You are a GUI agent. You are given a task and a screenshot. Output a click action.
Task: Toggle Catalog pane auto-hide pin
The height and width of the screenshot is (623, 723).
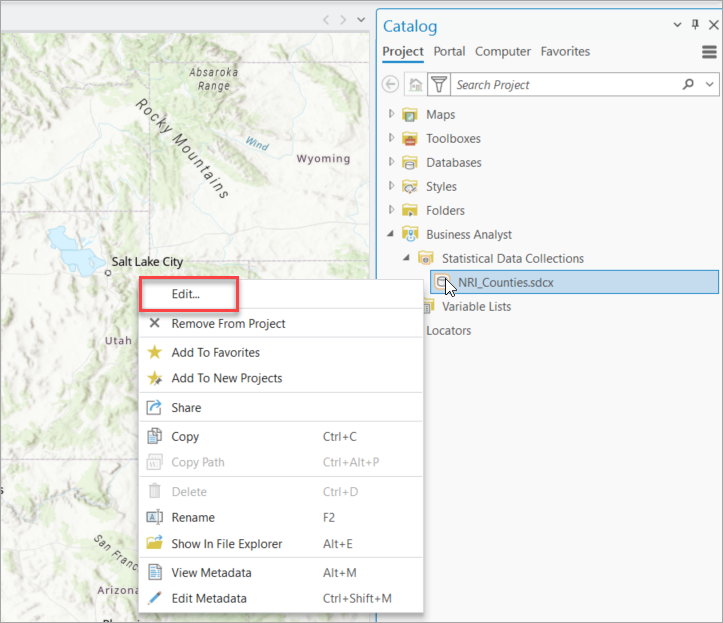click(x=695, y=24)
